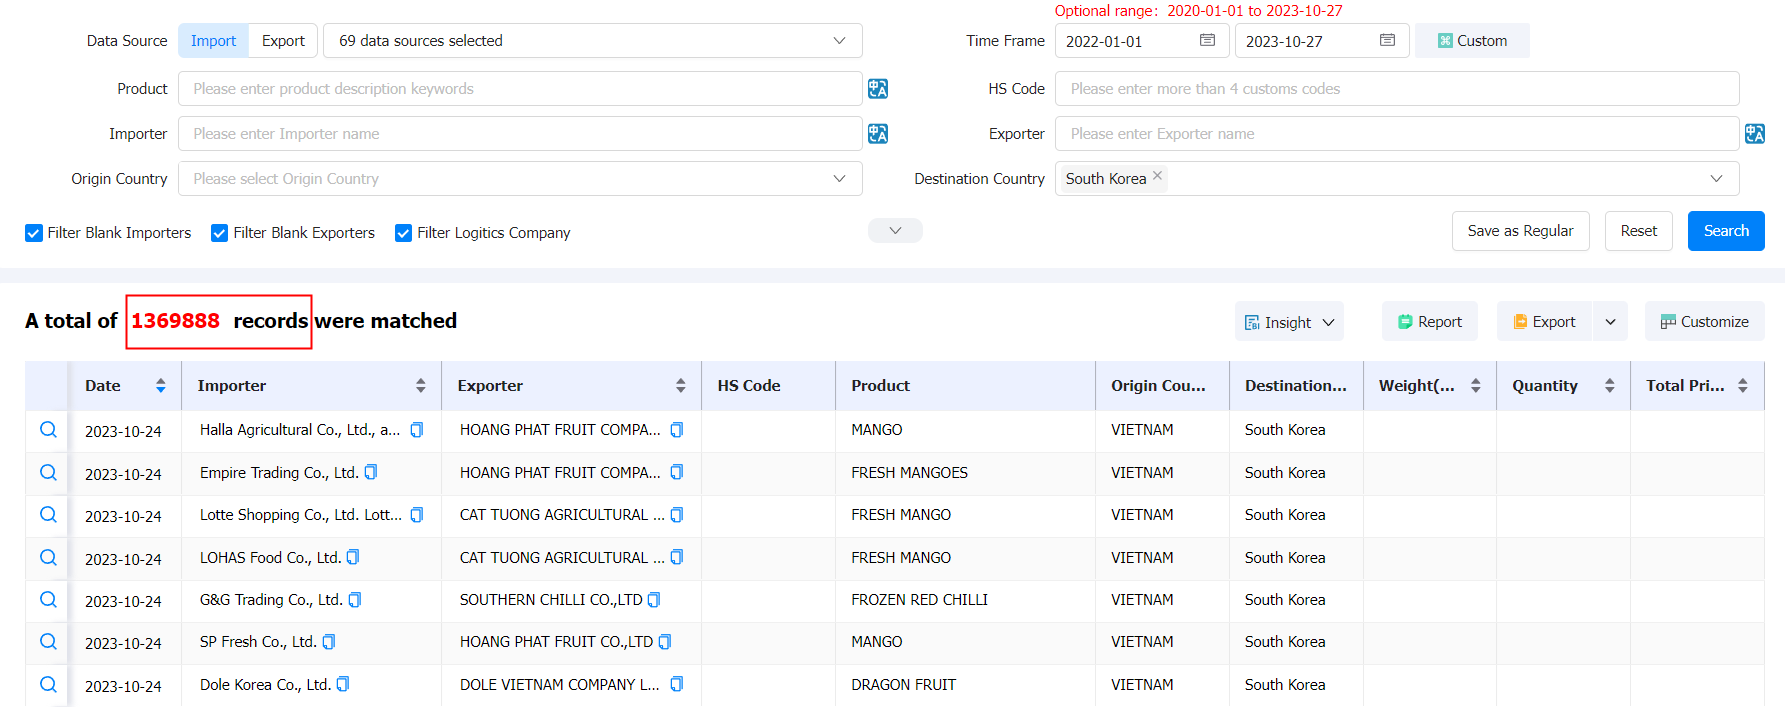
Task: Run the Search button
Action: 1726,231
